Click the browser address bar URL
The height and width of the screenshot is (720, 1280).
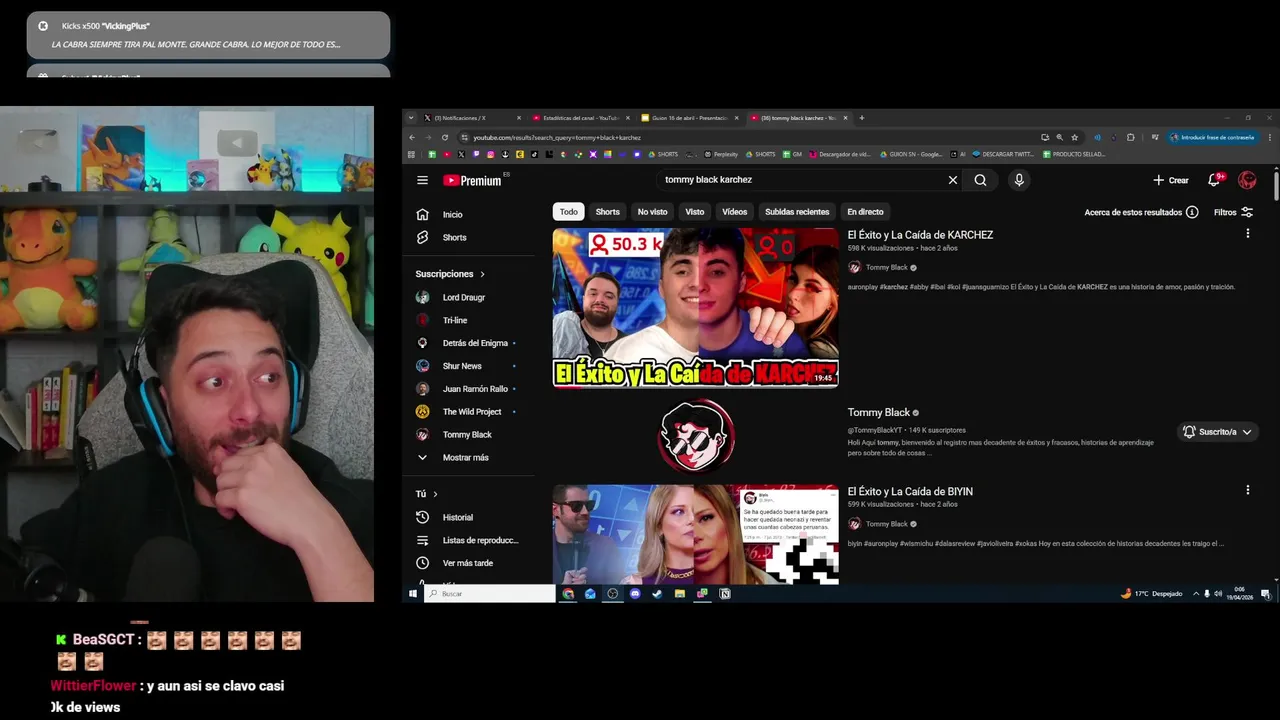pos(557,137)
